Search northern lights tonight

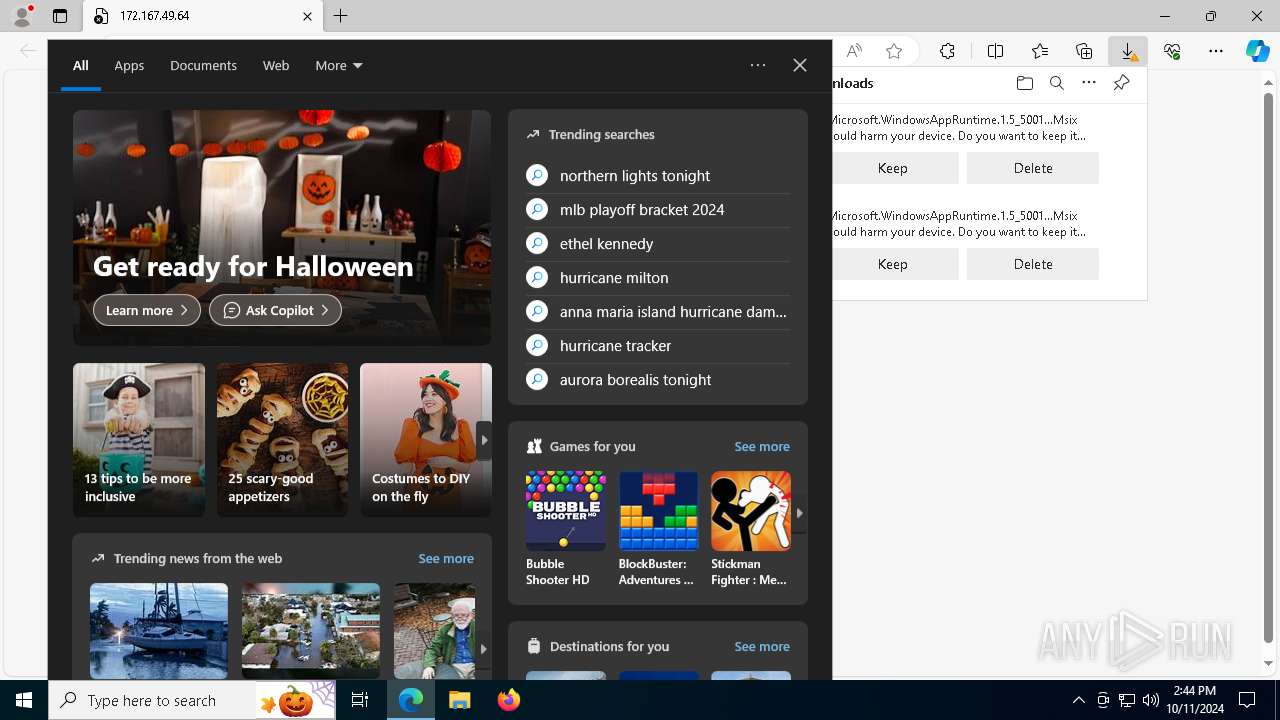point(658,175)
